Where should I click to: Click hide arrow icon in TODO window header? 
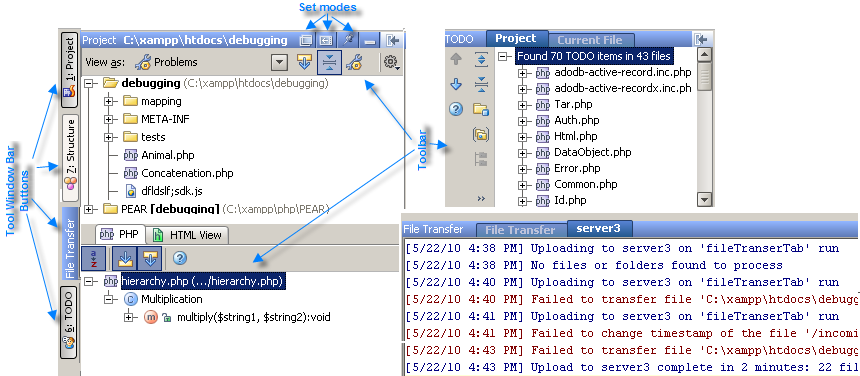tap(700, 39)
